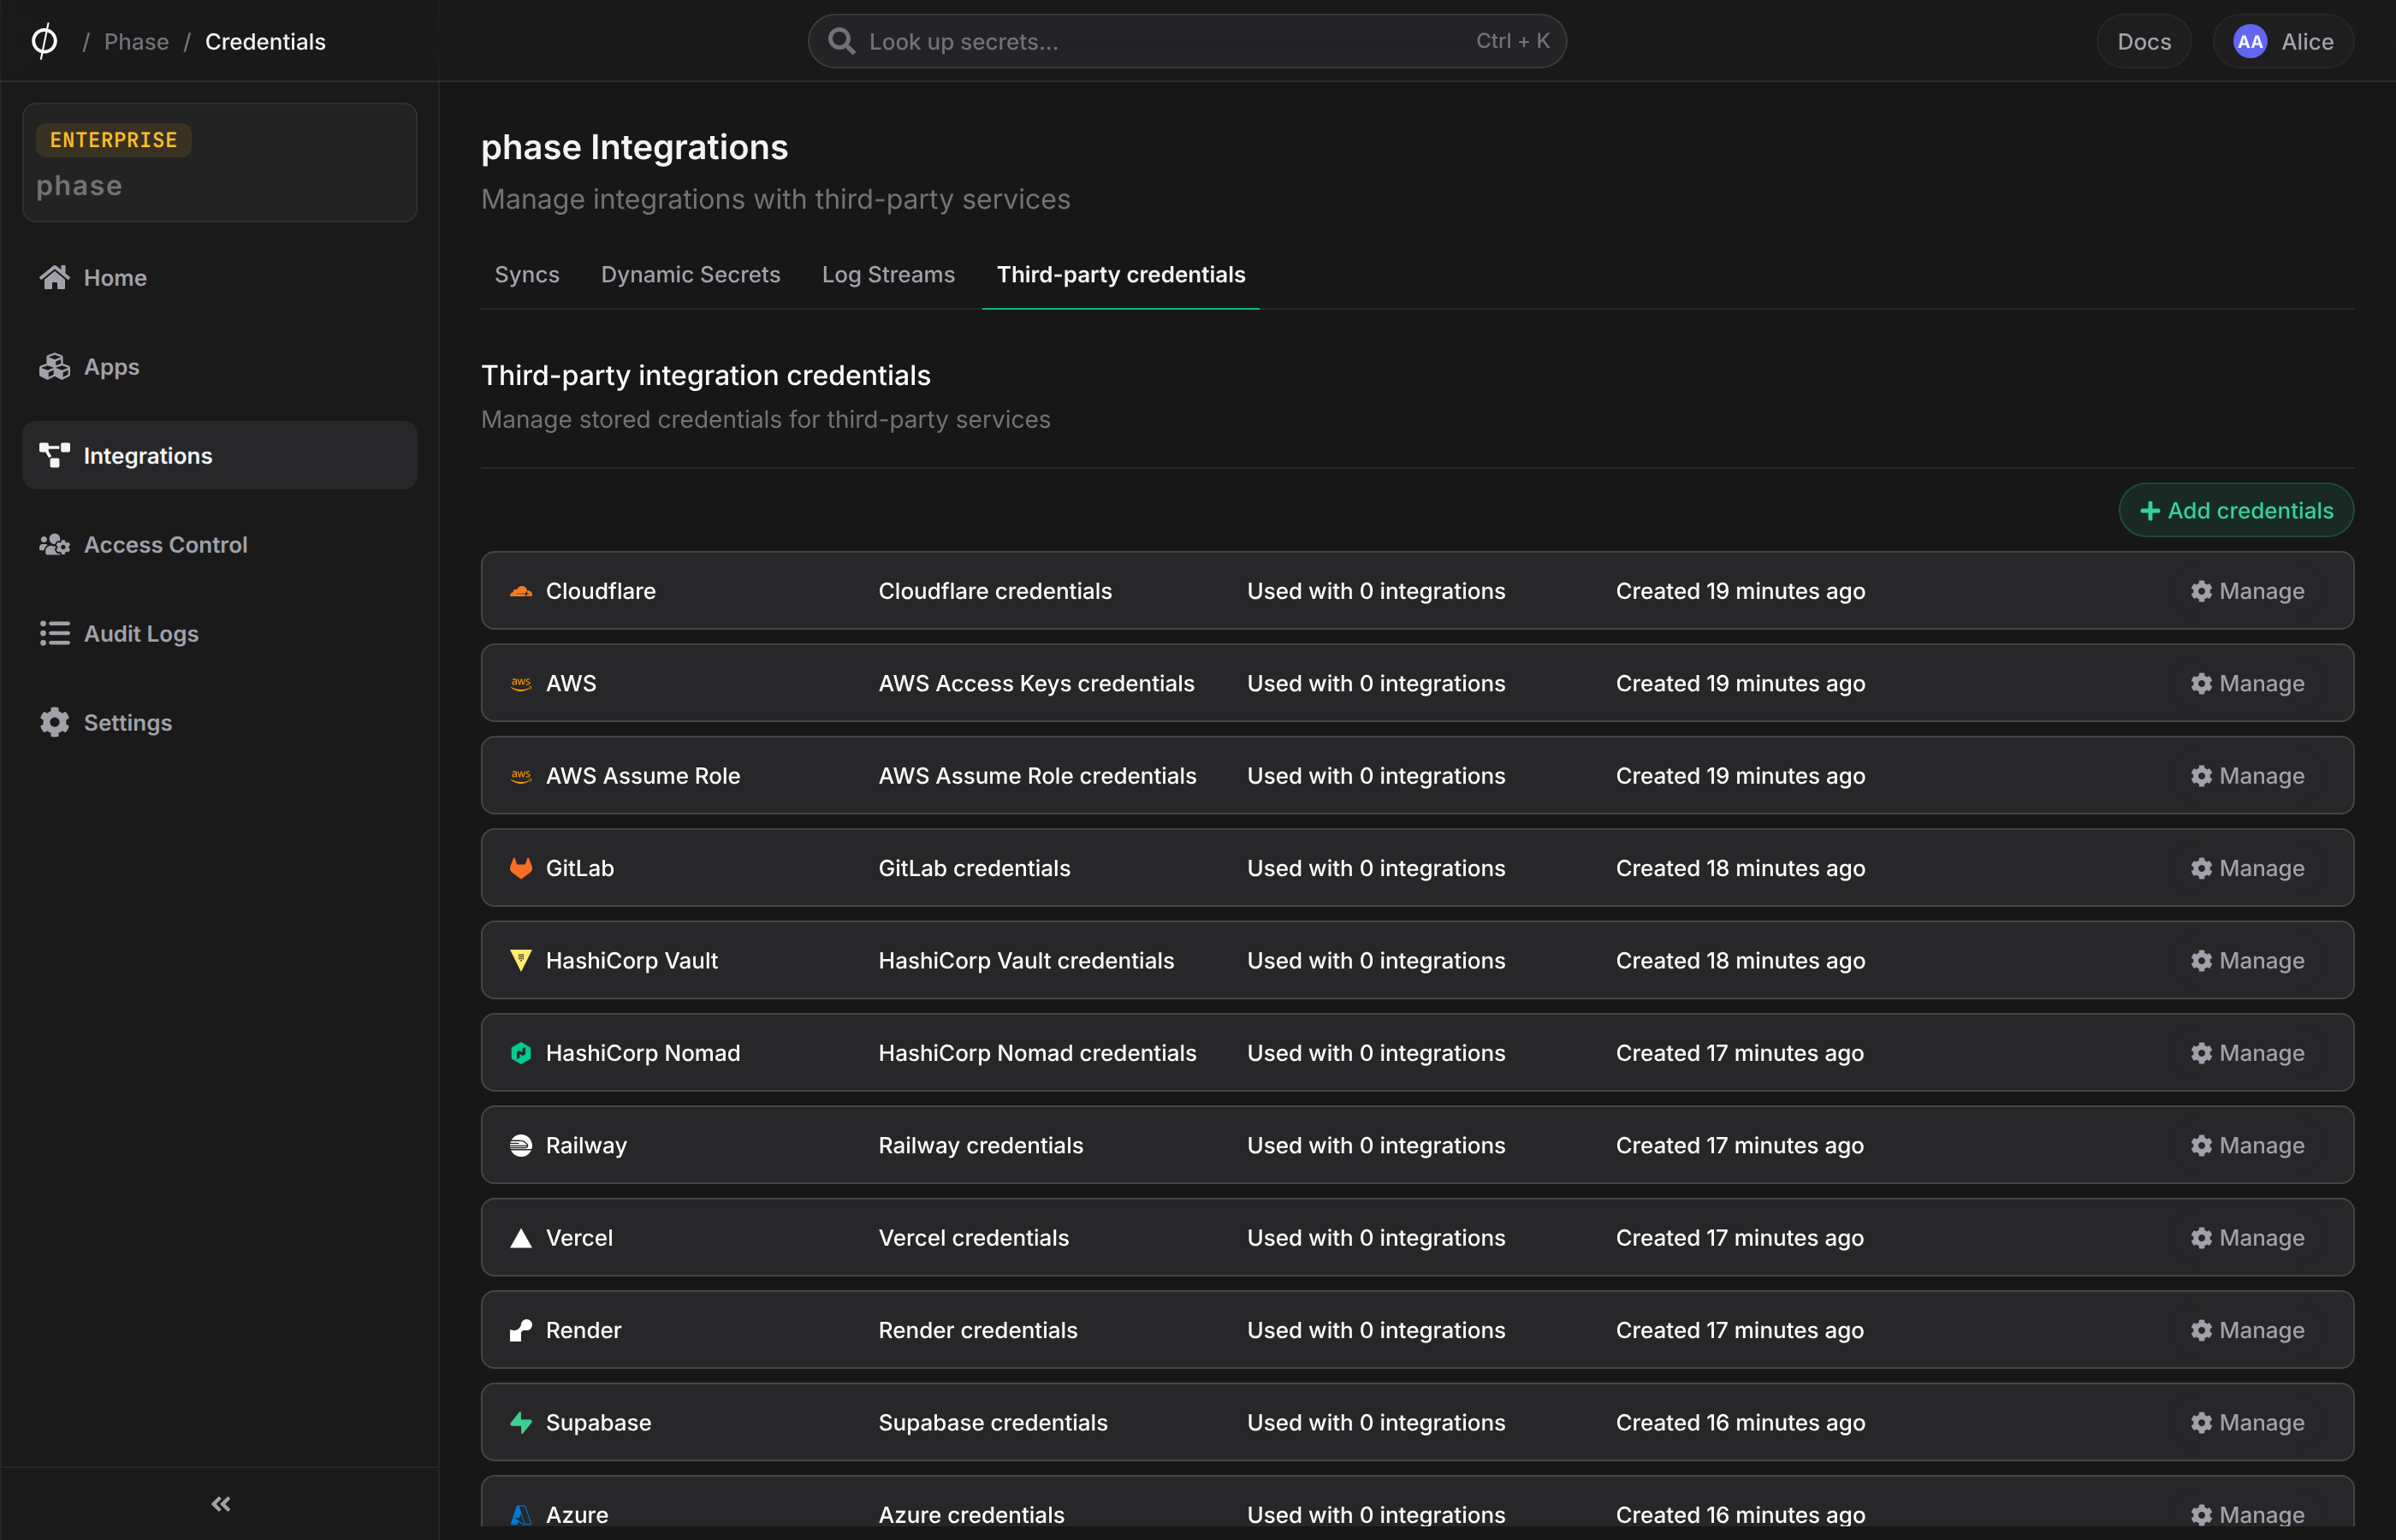Click the HashiCorp Nomad hexagon icon
2396x1540 pixels.
[x=521, y=1053]
